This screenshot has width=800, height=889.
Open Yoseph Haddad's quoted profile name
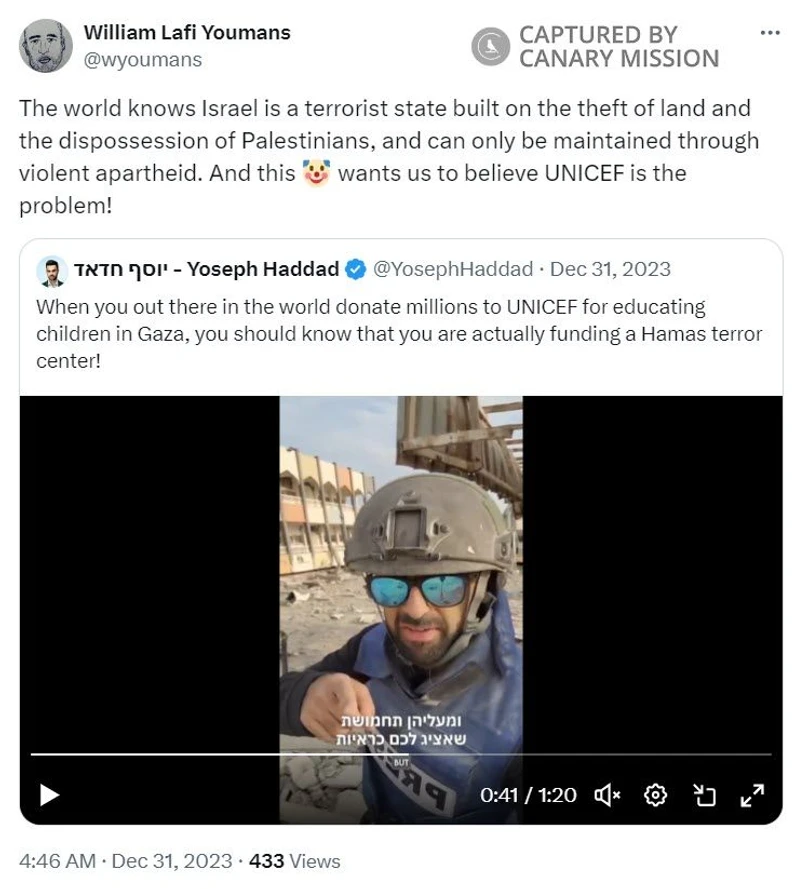click(x=206, y=269)
